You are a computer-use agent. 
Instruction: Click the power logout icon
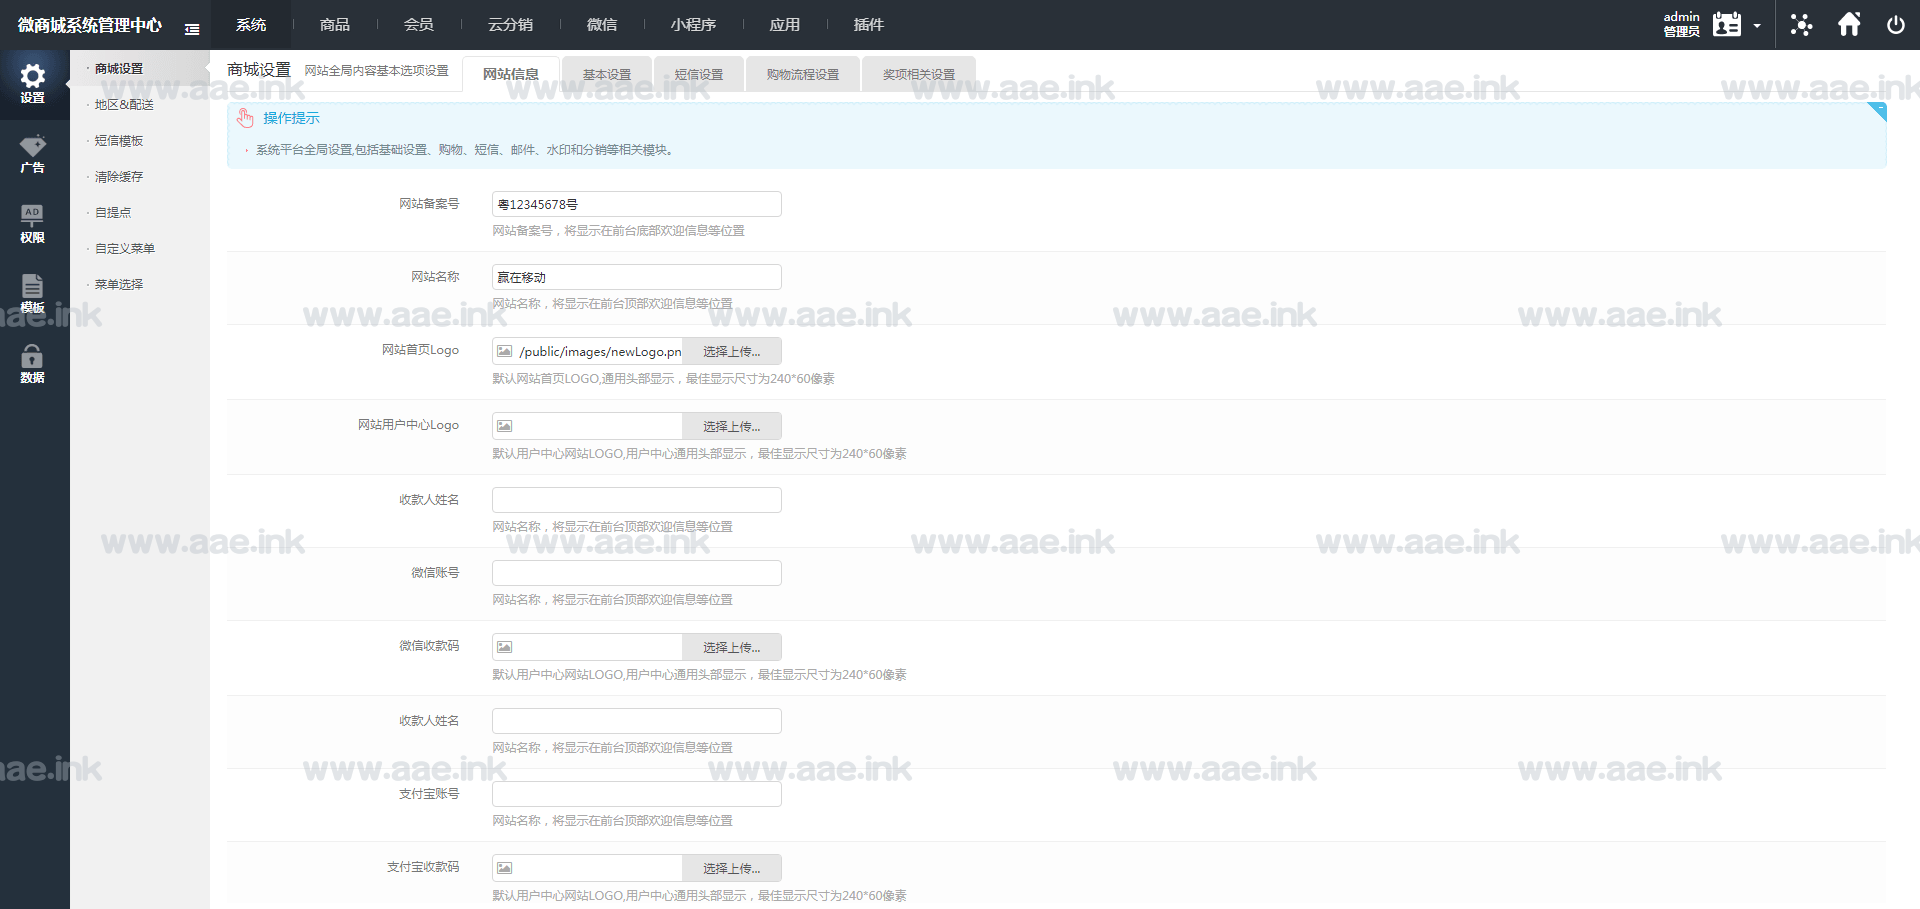(x=1895, y=25)
